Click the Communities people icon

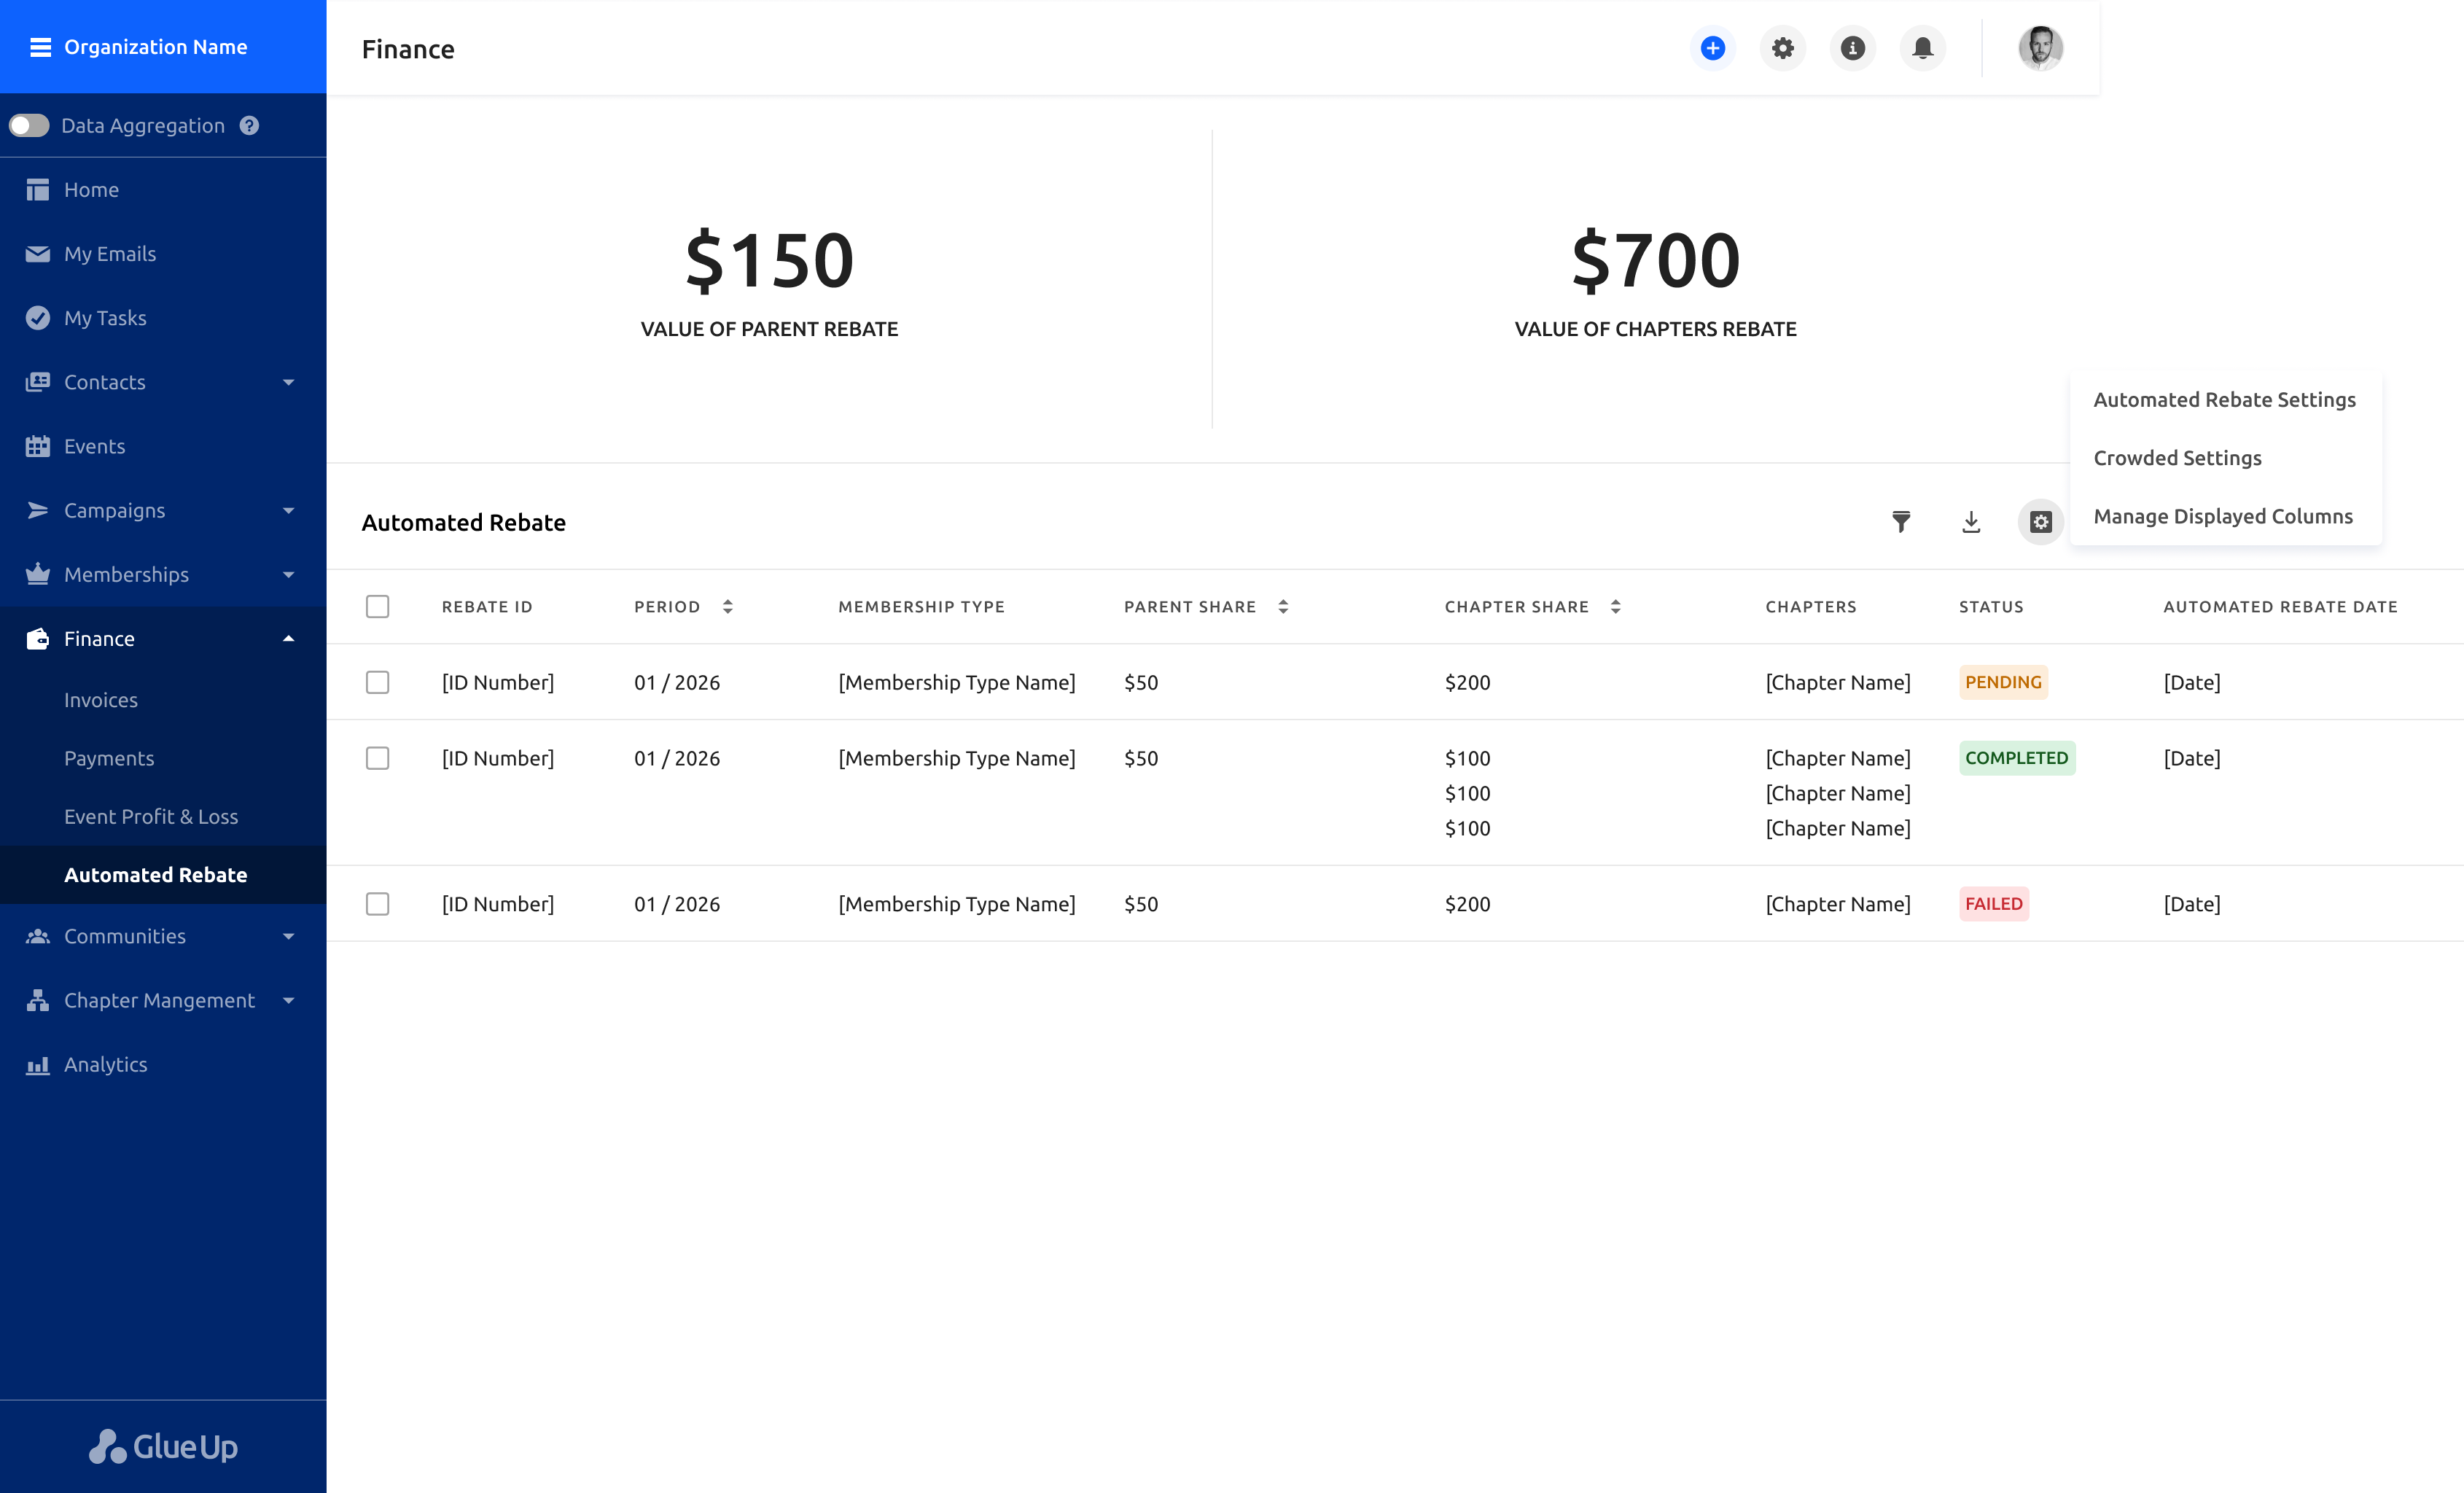click(x=38, y=936)
